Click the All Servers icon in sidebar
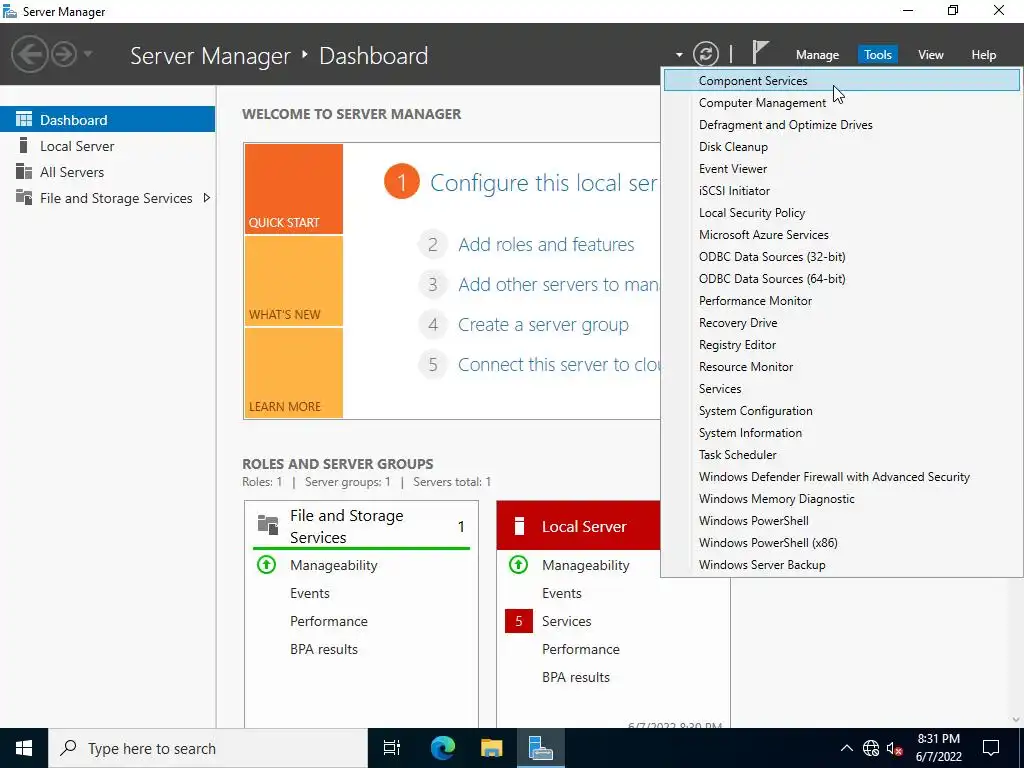 pyautogui.click(x=24, y=171)
